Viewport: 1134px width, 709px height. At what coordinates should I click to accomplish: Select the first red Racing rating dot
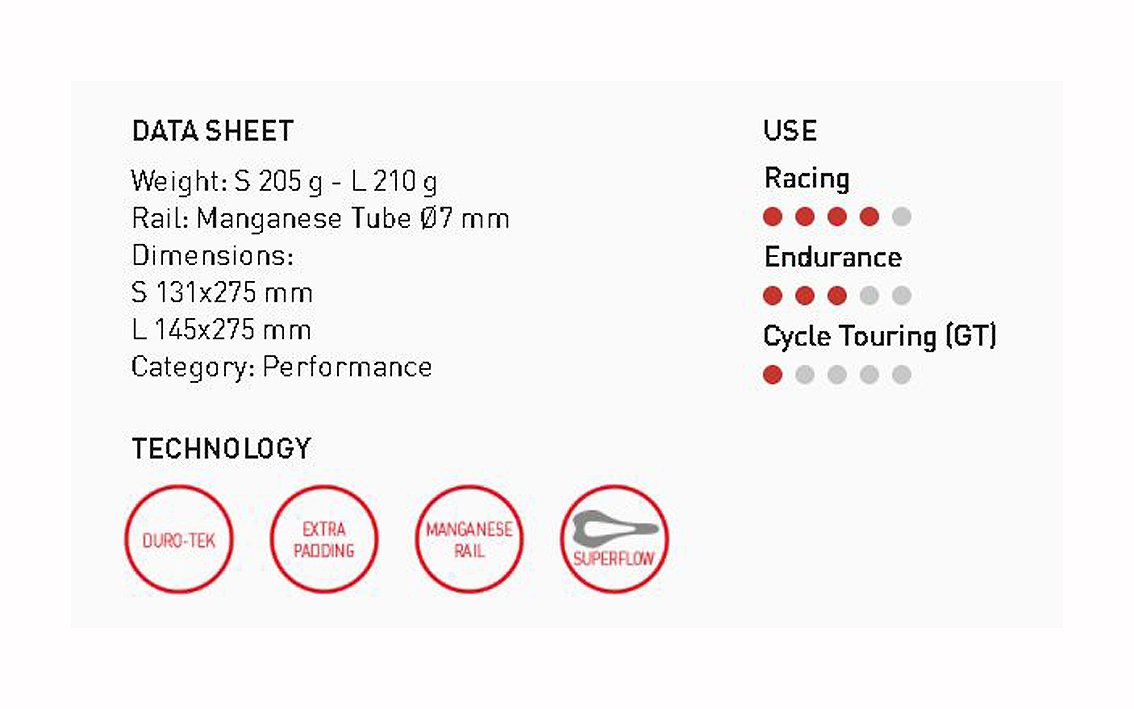(x=772, y=216)
